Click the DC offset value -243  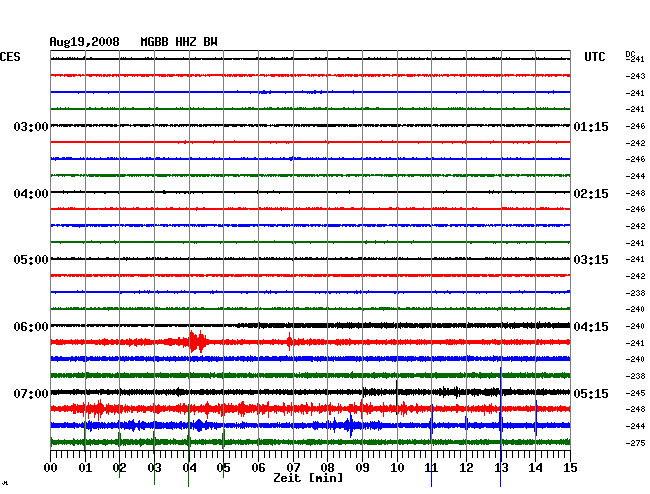pos(635,76)
